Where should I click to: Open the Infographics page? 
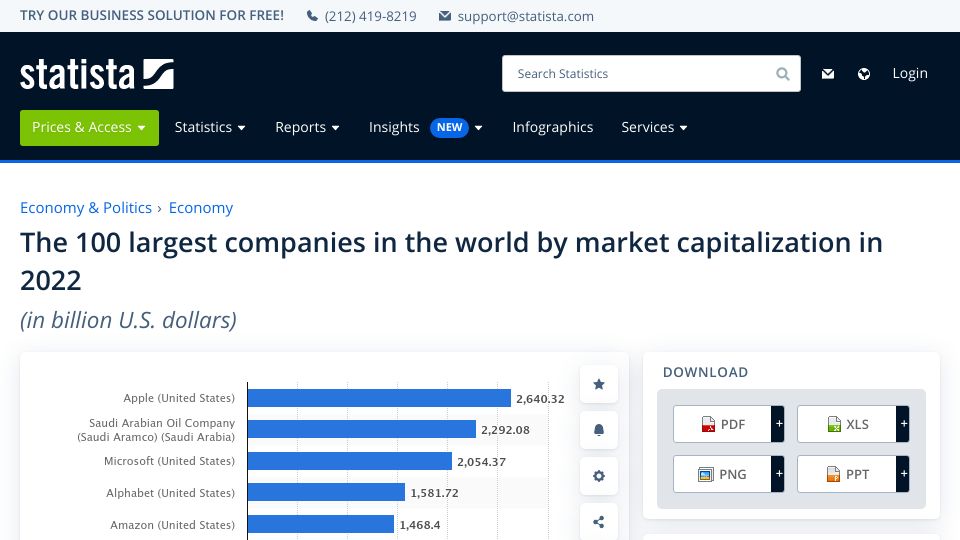point(553,127)
